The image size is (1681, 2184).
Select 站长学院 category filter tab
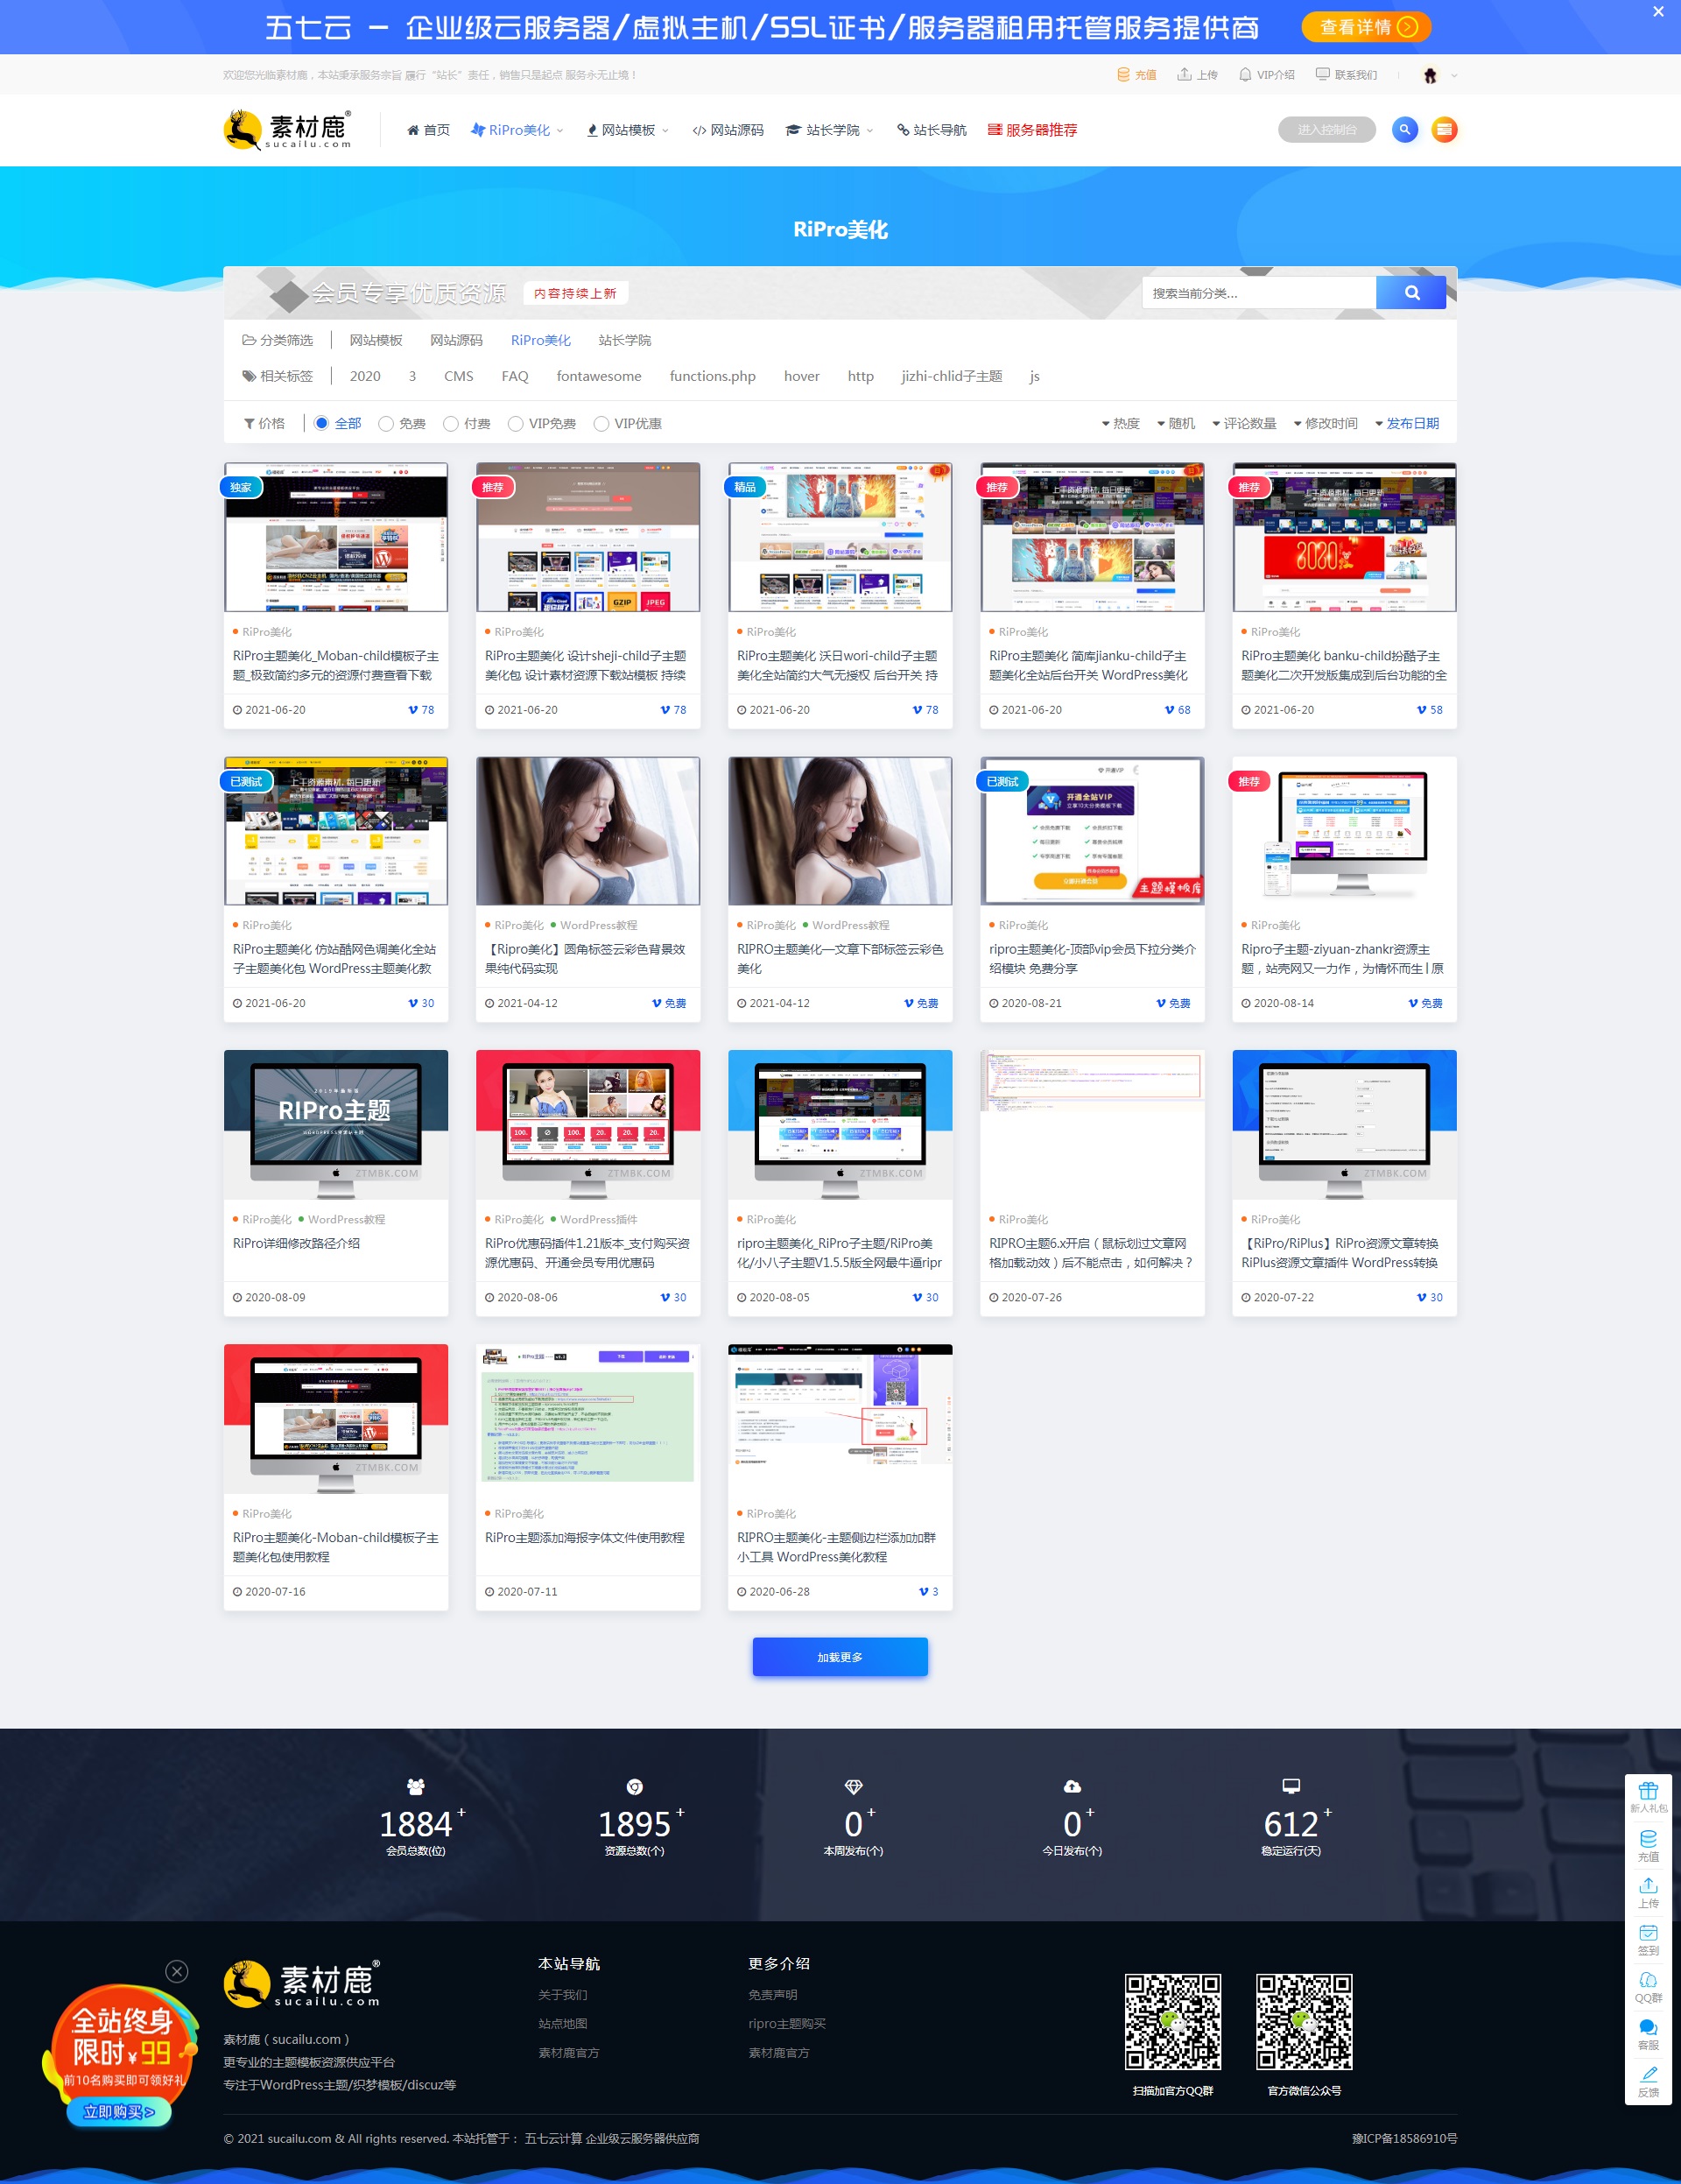(x=624, y=340)
